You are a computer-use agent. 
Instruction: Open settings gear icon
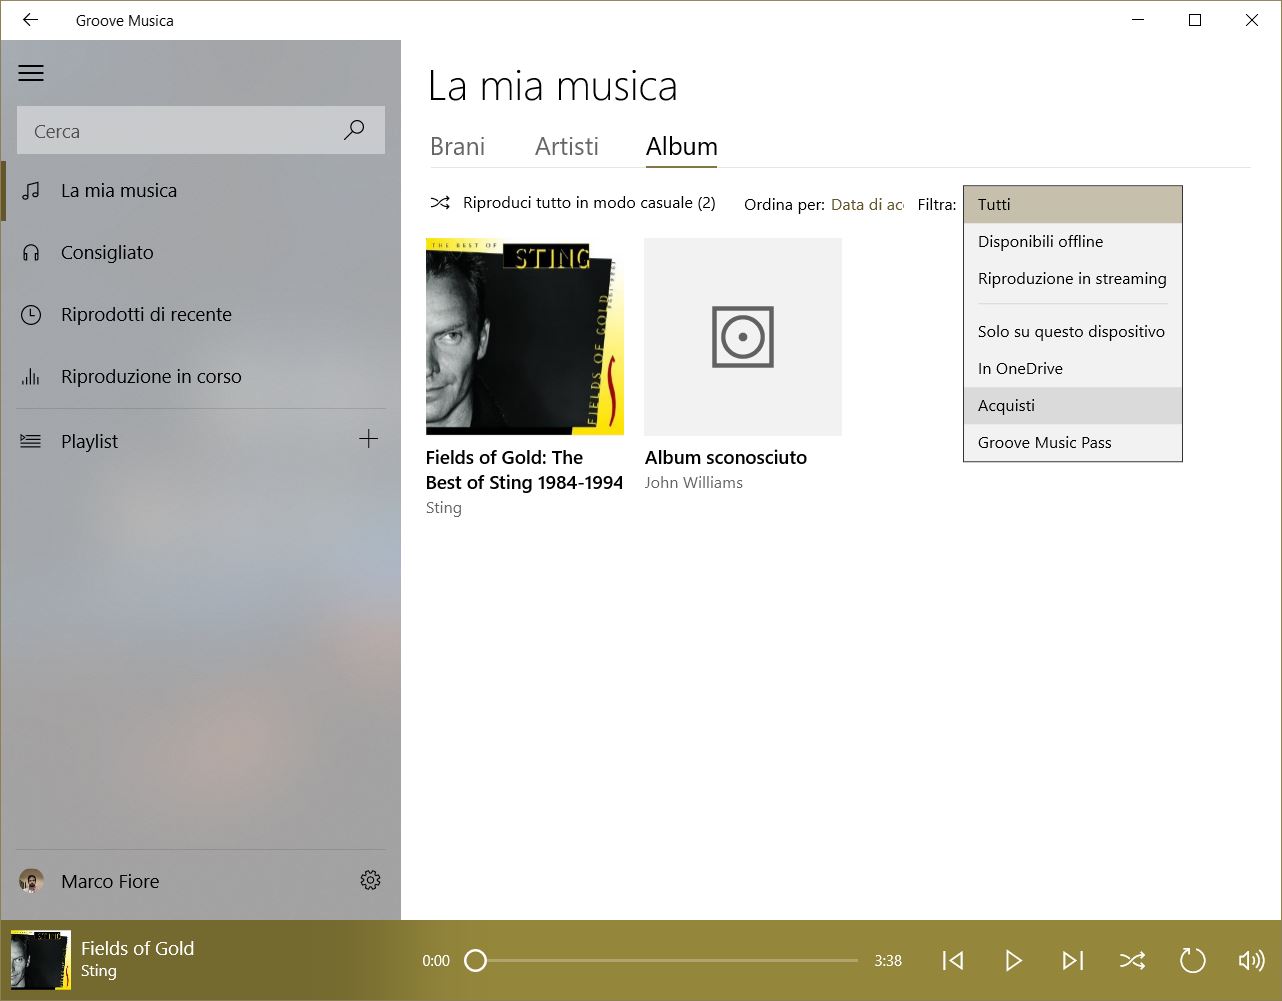(370, 880)
